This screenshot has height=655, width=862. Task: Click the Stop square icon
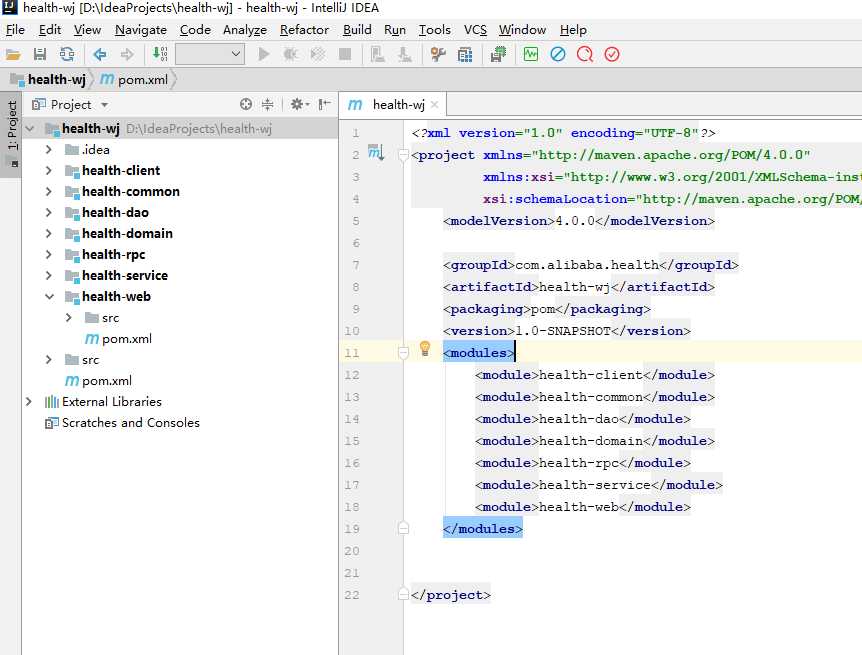[345, 54]
